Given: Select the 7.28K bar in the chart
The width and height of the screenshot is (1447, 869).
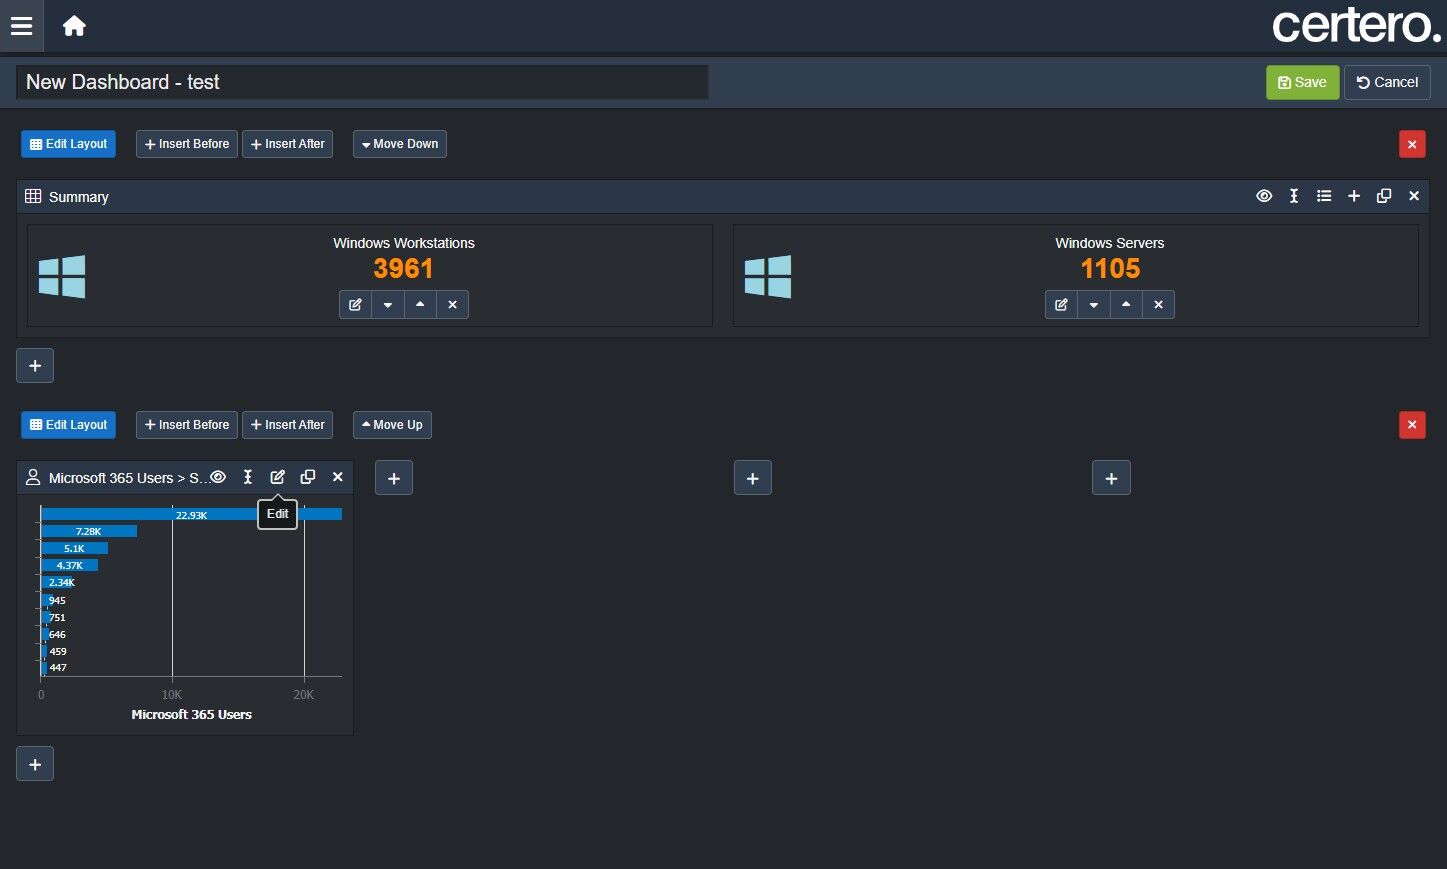Looking at the screenshot, I should pos(89,531).
